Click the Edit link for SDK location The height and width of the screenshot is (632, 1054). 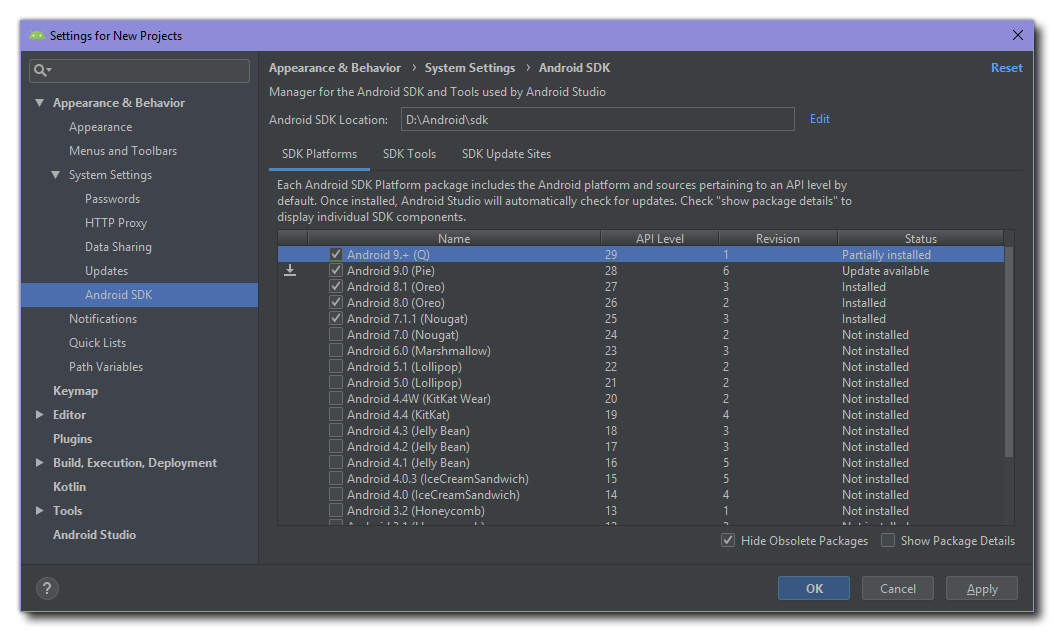[x=820, y=119]
